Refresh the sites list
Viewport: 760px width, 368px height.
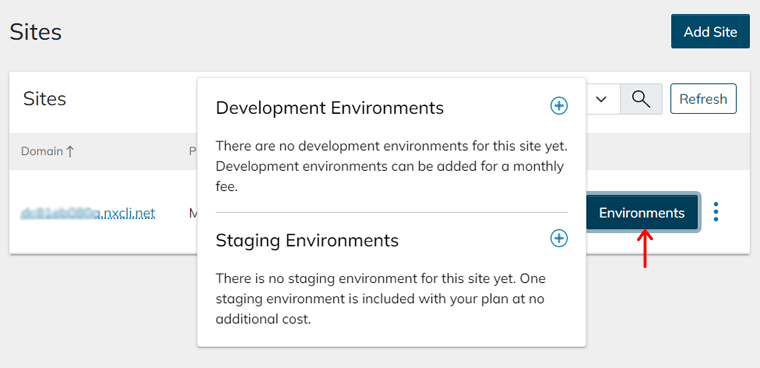click(x=703, y=99)
